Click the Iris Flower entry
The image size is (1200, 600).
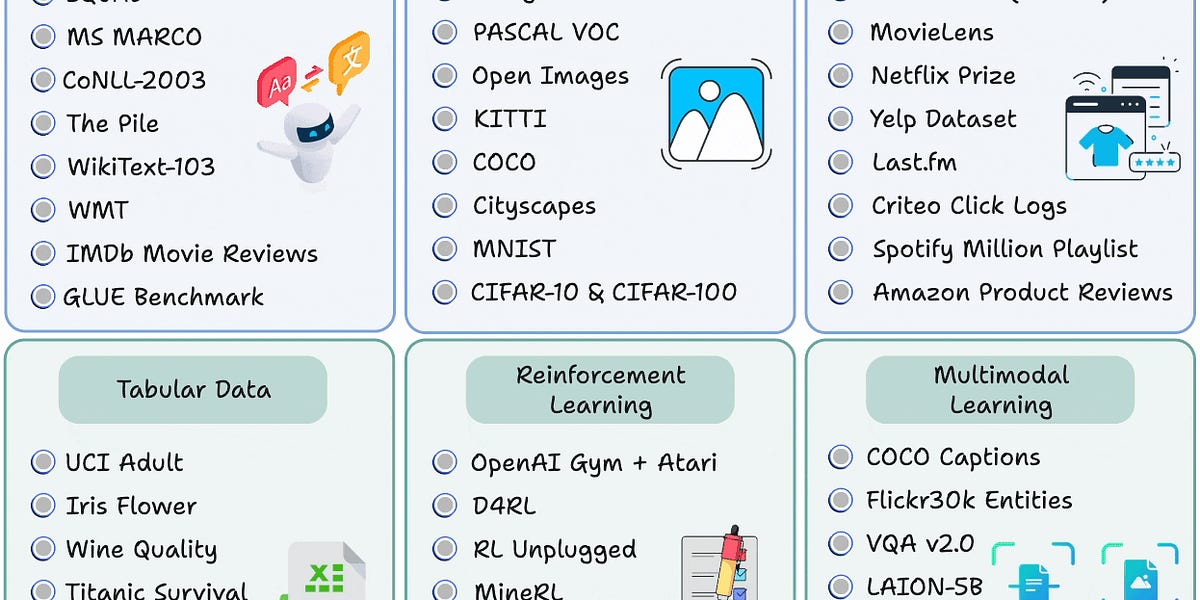[x=131, y=506]
